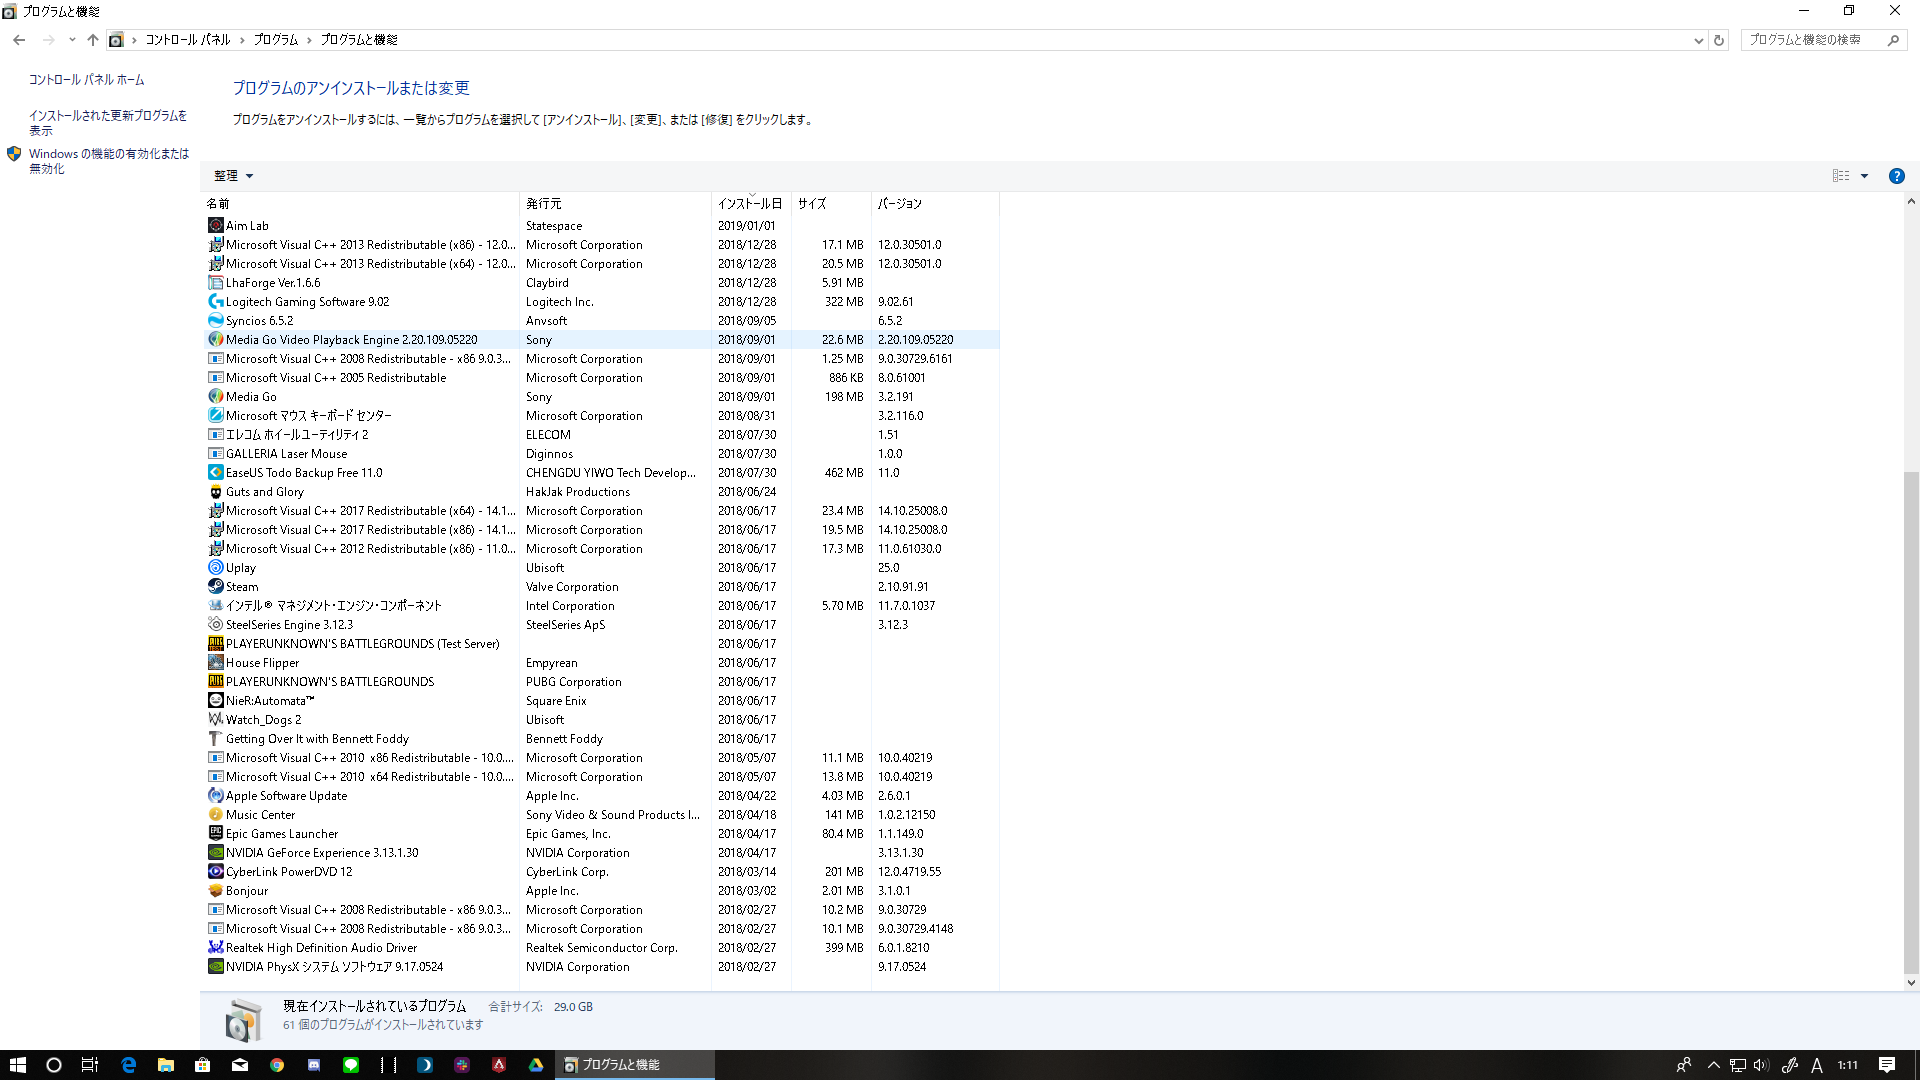Click the Logitech Gaming Software icon
This screenshot has width=1920, height=1080.
[215, 301]
